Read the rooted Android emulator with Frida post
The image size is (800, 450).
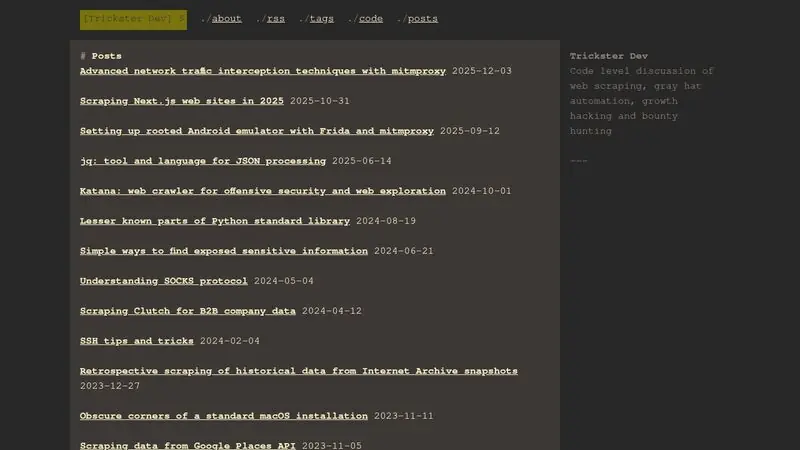tap(257, 131)
